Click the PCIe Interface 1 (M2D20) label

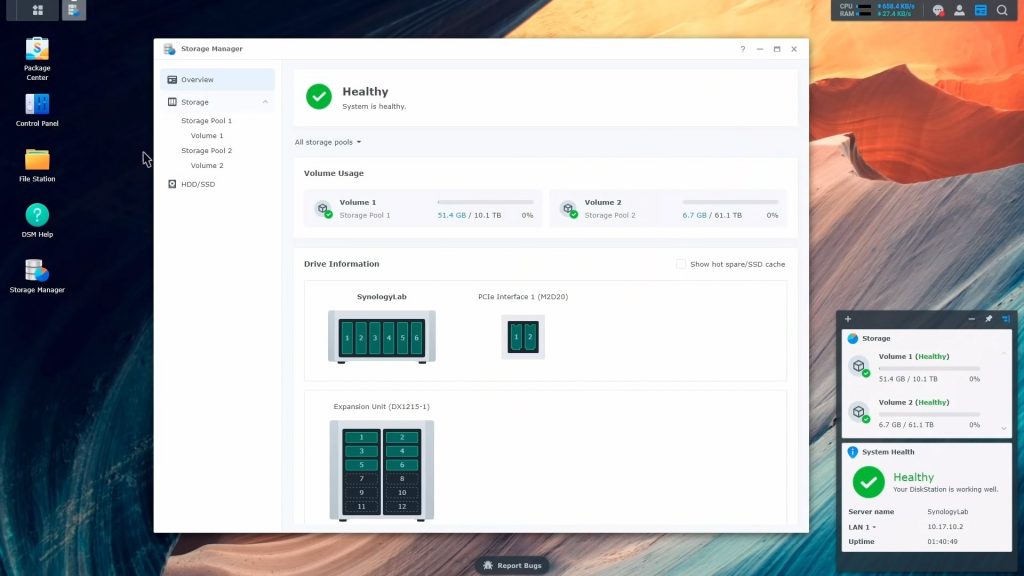[x=523, y=296]
